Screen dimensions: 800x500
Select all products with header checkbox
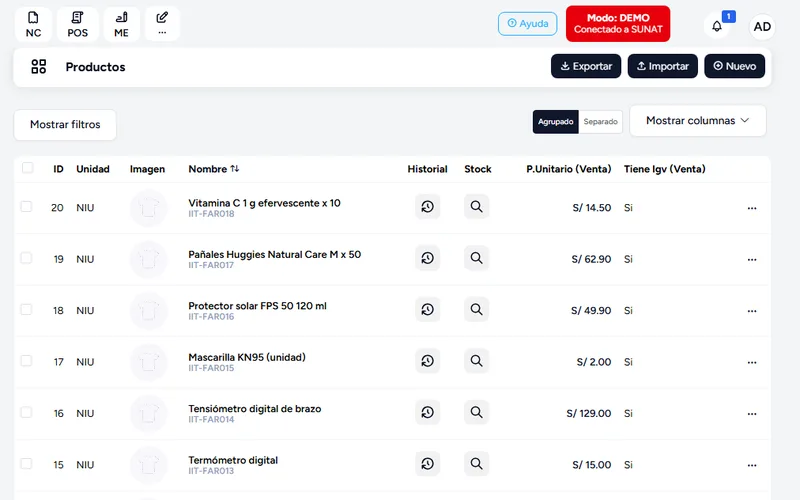pyautogui.click(x=28, y=168)
